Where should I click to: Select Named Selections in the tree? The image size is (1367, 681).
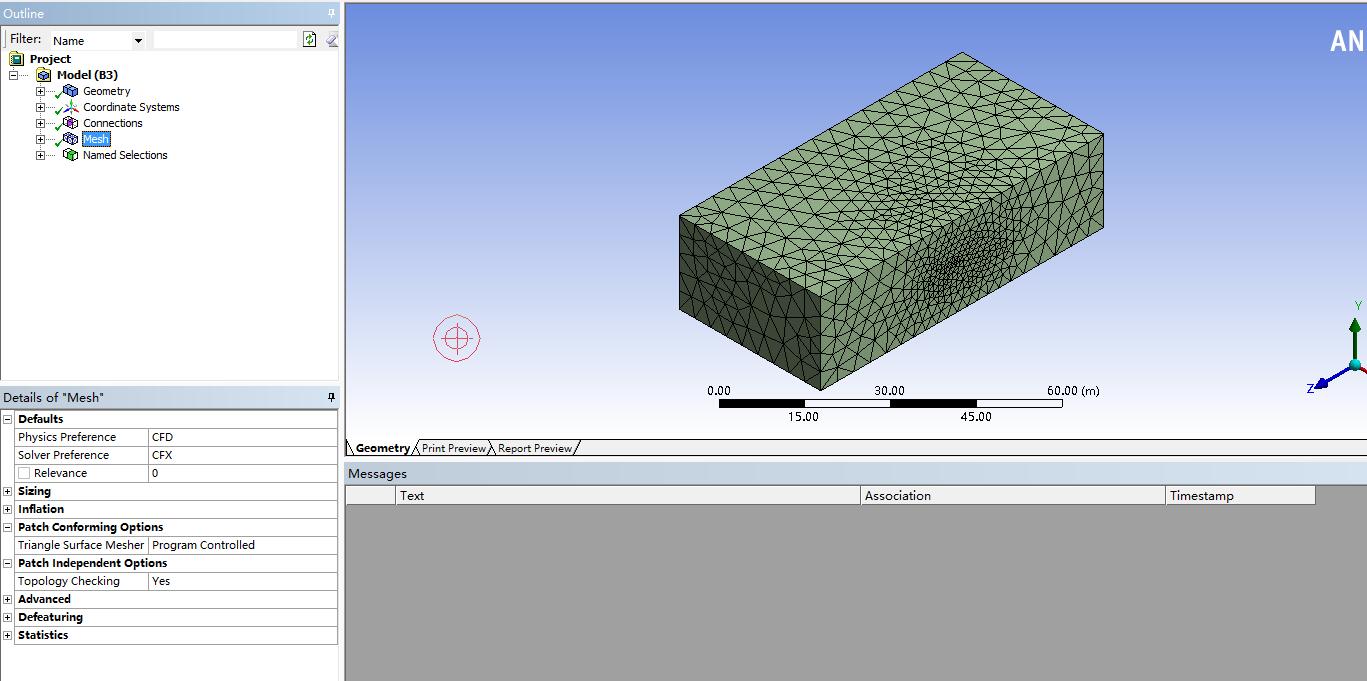[x=125, y=155]
